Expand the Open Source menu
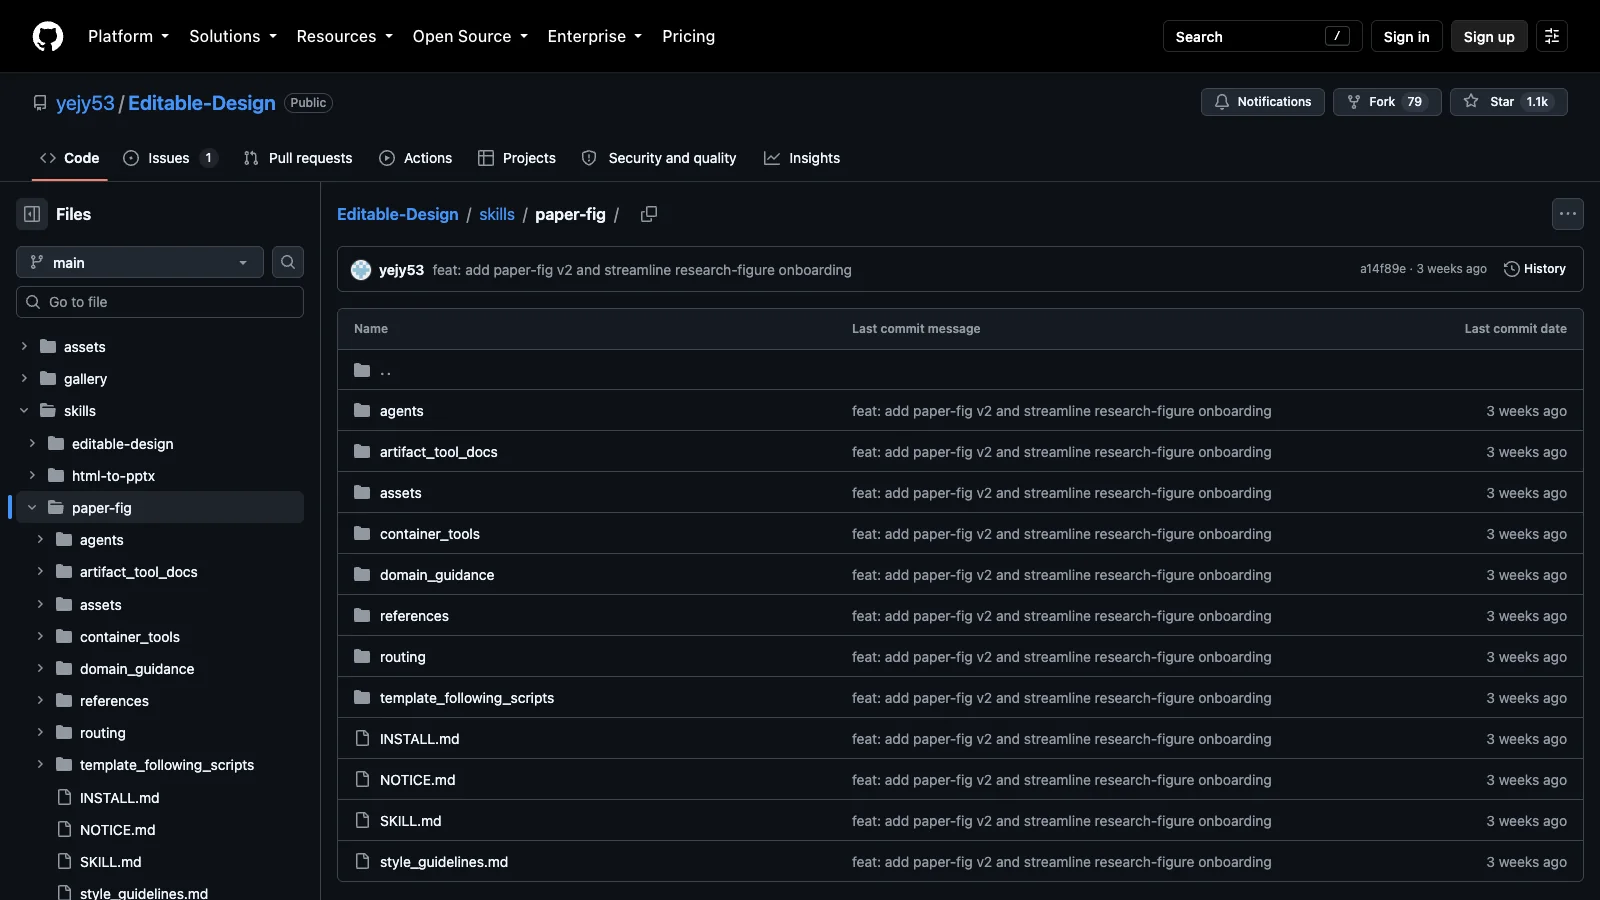The width and height of the screenshot is (1600, 900). pos(470,36)
